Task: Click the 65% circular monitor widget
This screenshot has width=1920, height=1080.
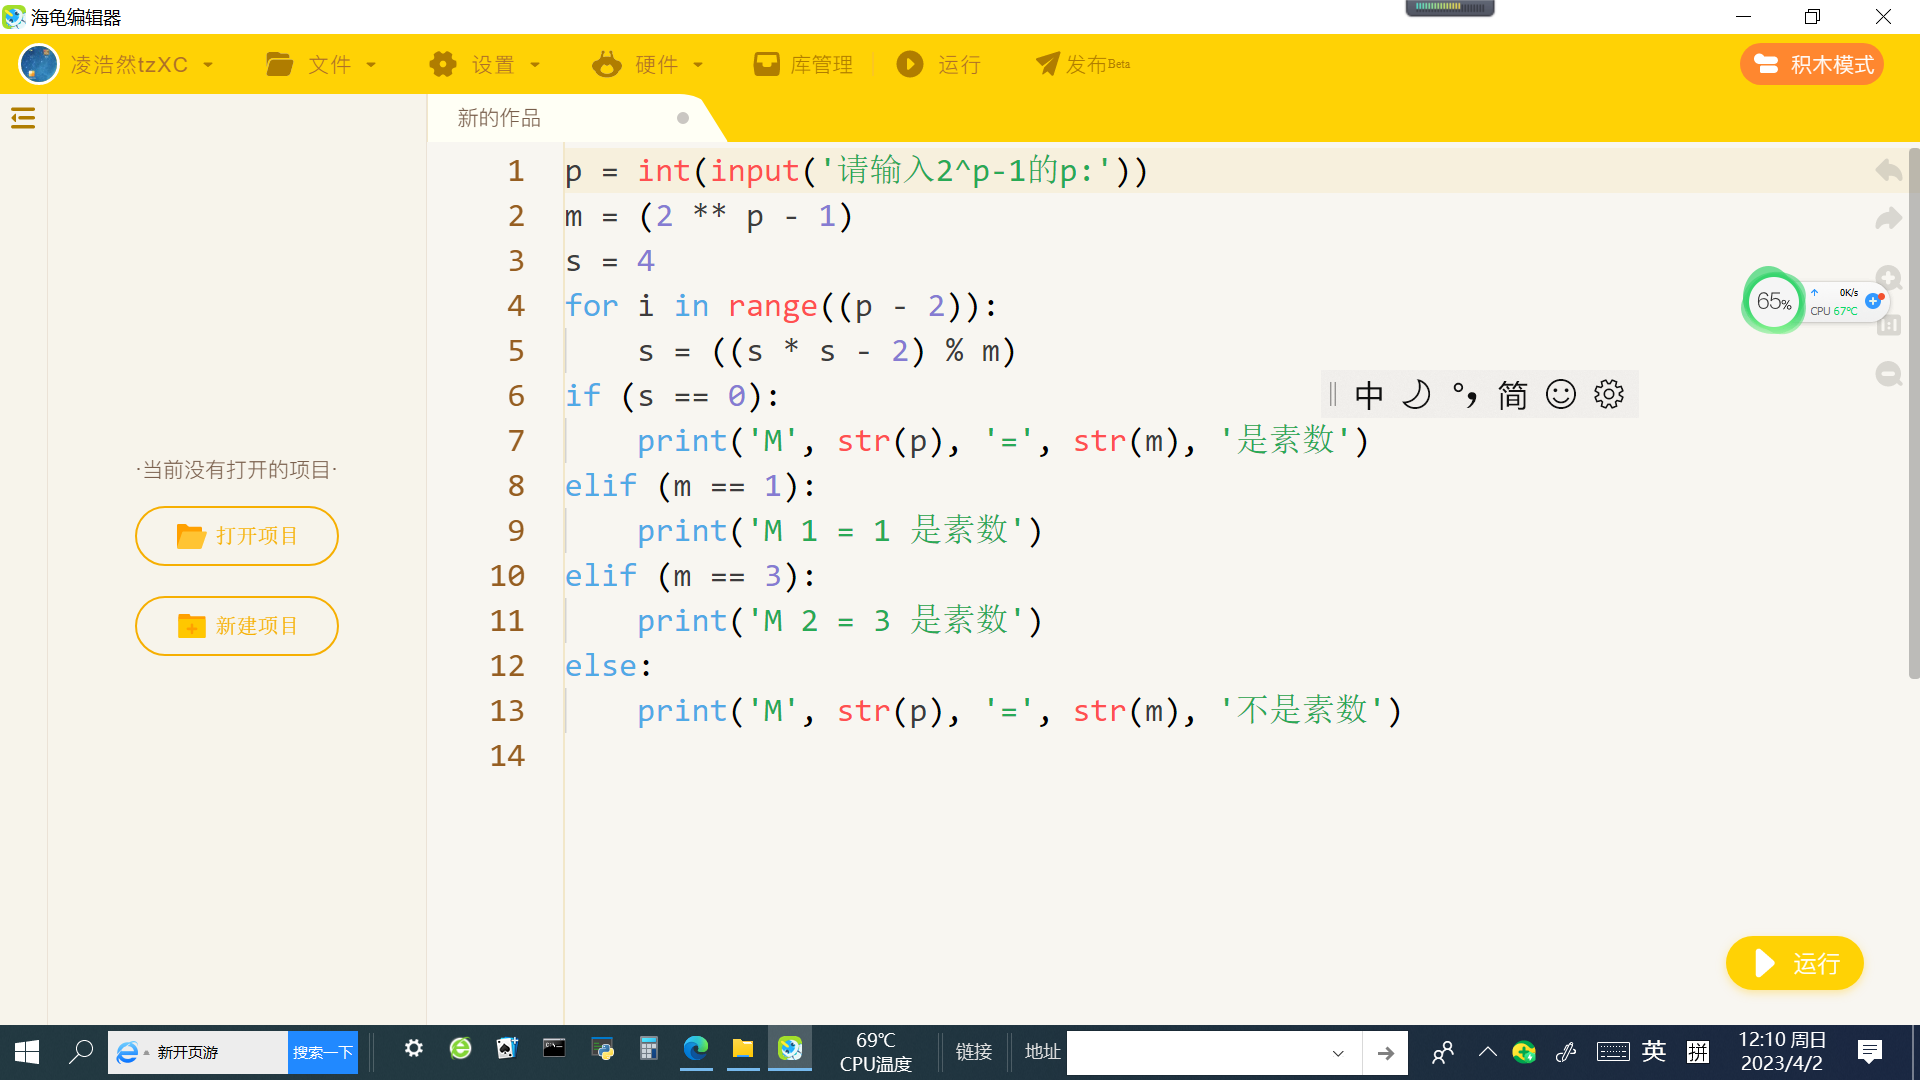Action: (x=1773, y=300)
